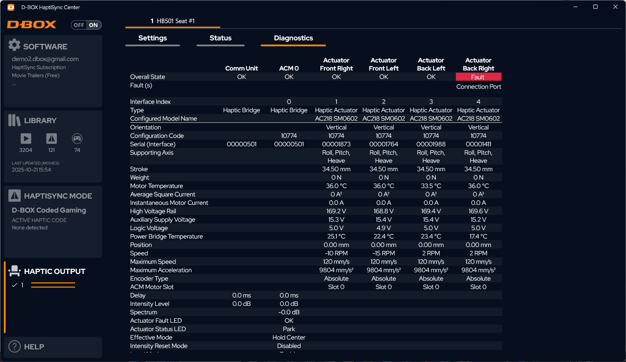The height and width of the screenshot is (362, 626).
Task: Open the Library books icon
Action: [14, 120]
